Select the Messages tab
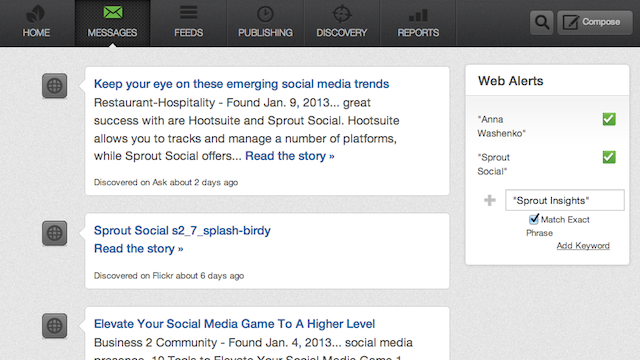Screen dimensions: 640x360 [113, 23]
